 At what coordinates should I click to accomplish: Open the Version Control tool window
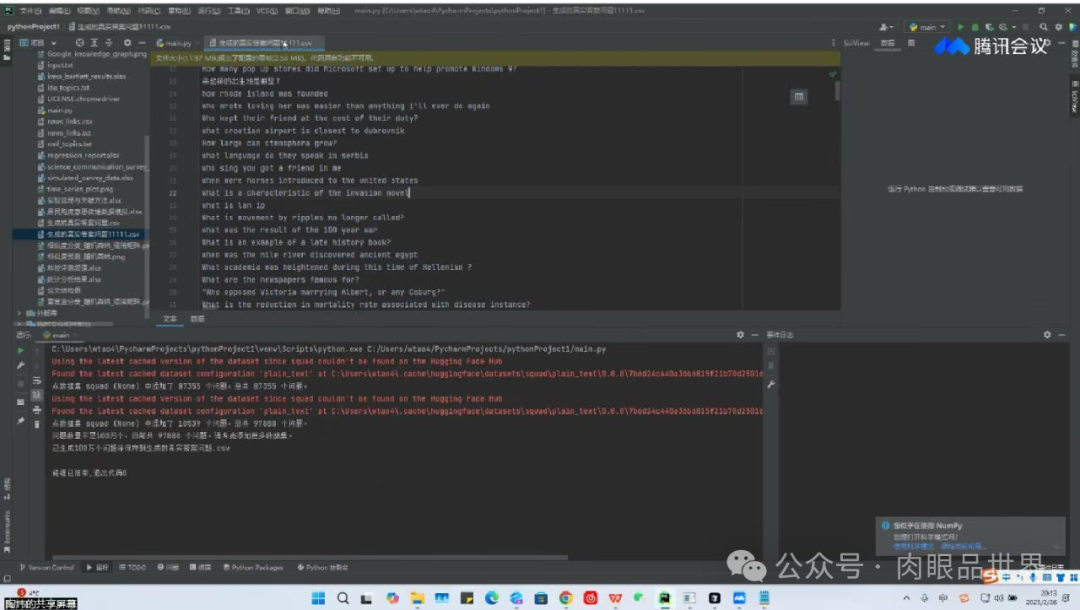pyautogui.click(x=47, y=567)
